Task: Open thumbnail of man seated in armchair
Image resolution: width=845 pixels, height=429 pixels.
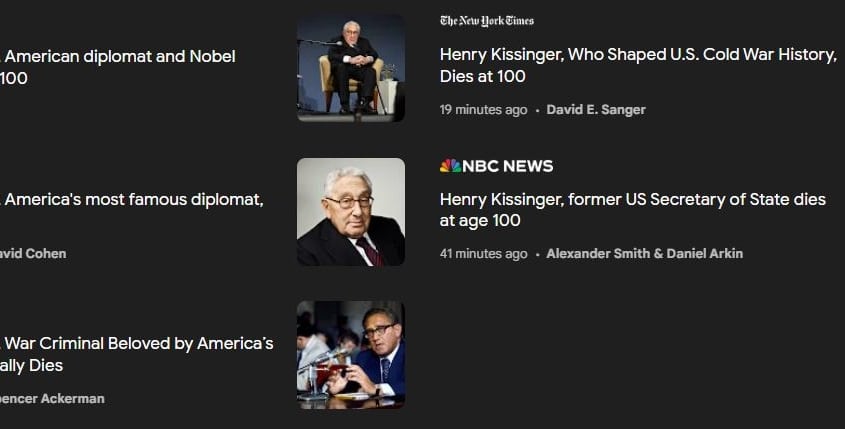Action: point(351,68)
